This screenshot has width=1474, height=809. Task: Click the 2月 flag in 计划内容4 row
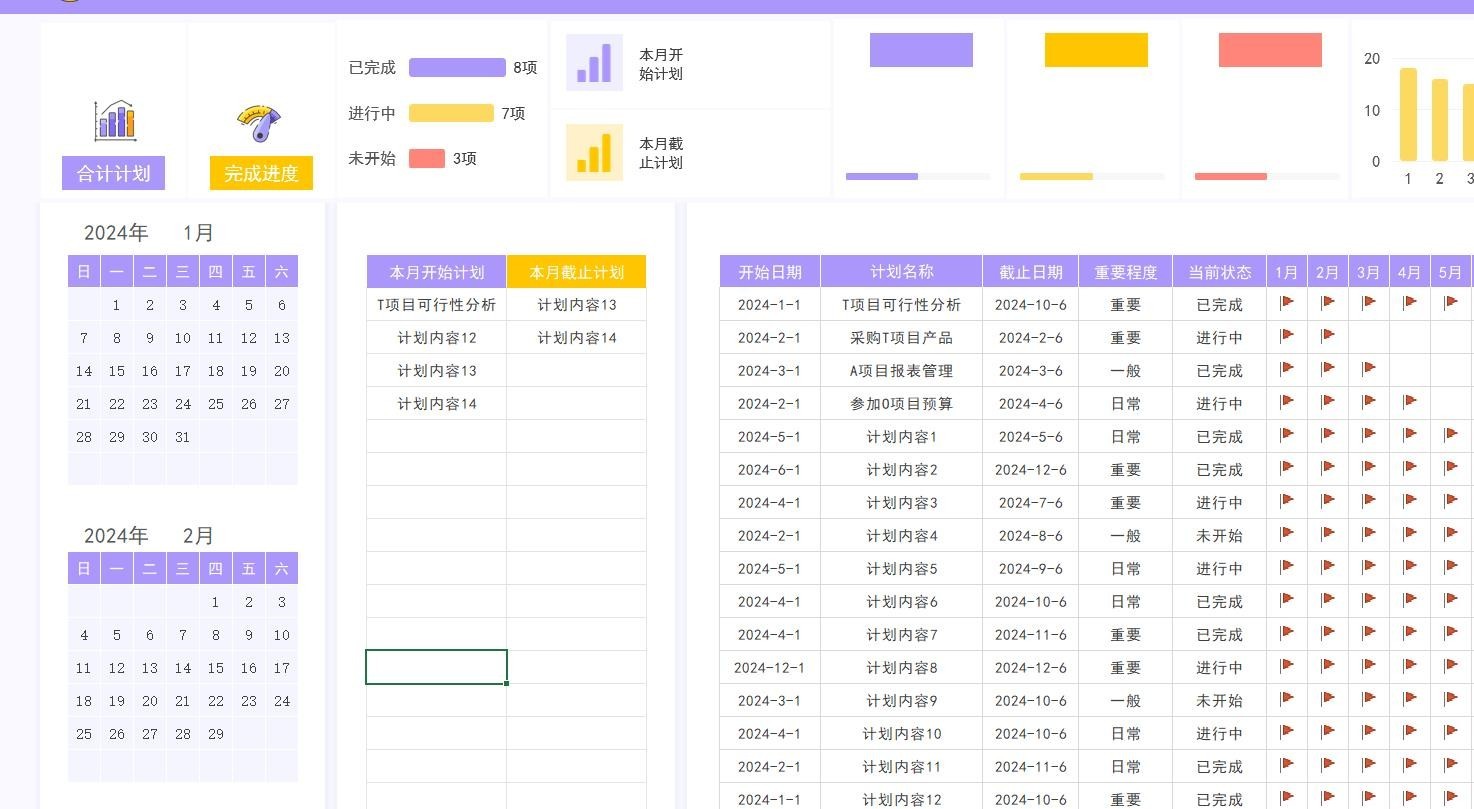[1328, 533]
